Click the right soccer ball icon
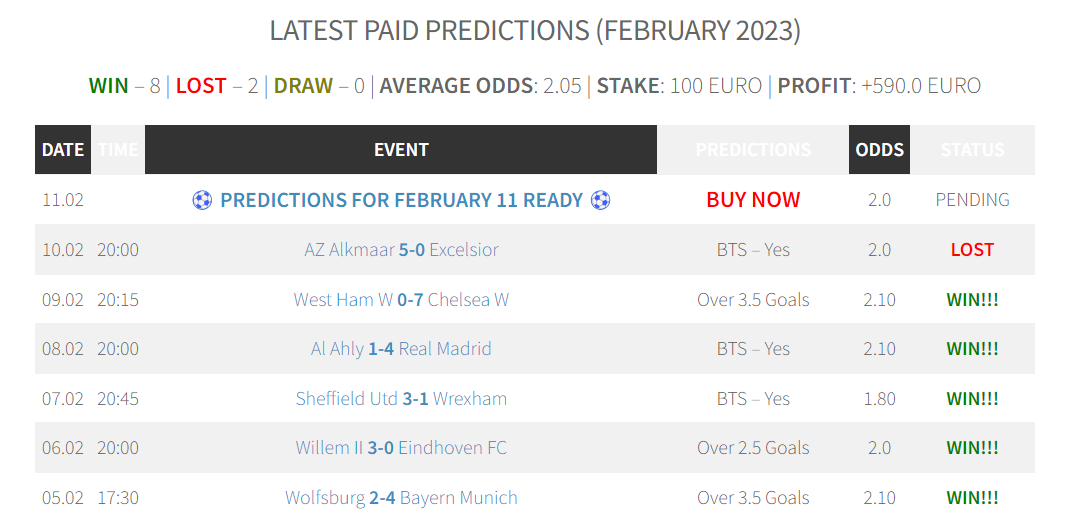This screenshot has width=1072, height=521. (x=600, y=200)
